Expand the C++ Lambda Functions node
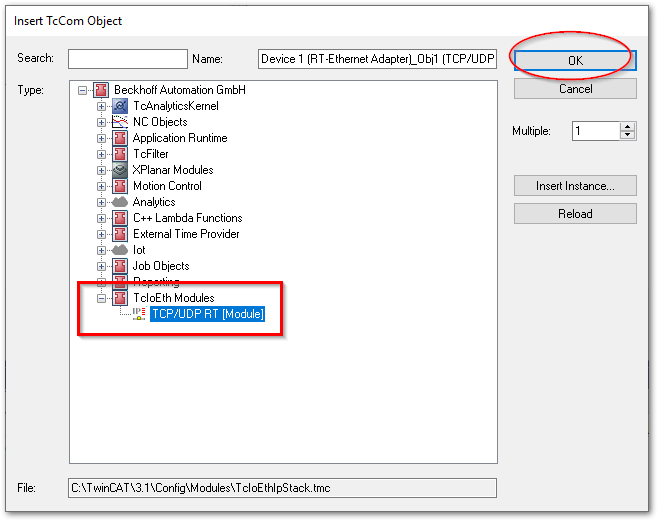 (101, 219)
